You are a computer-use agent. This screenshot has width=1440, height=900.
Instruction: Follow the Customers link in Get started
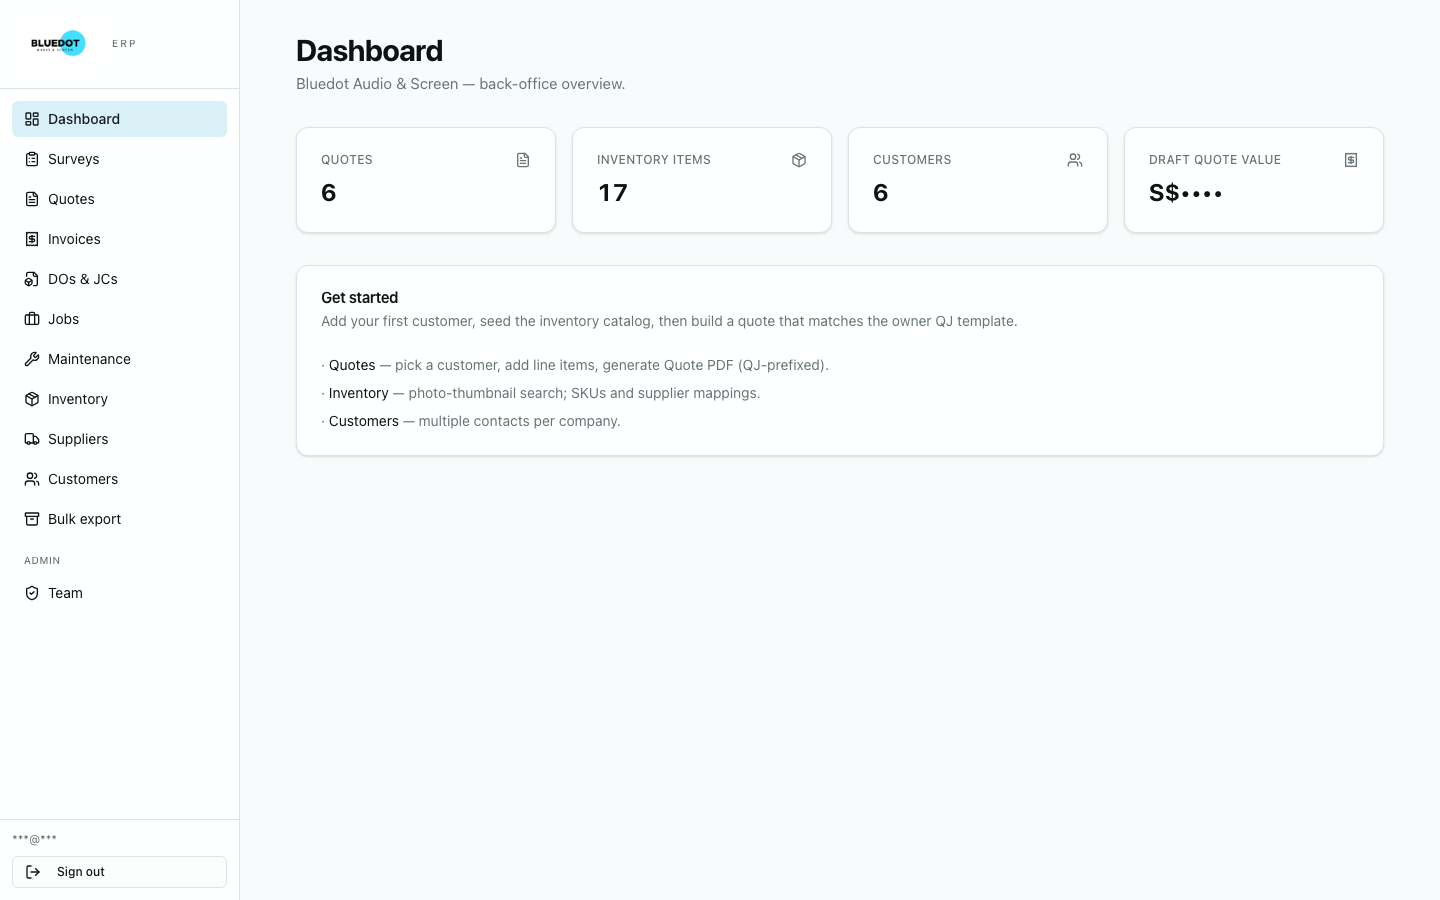363,421
